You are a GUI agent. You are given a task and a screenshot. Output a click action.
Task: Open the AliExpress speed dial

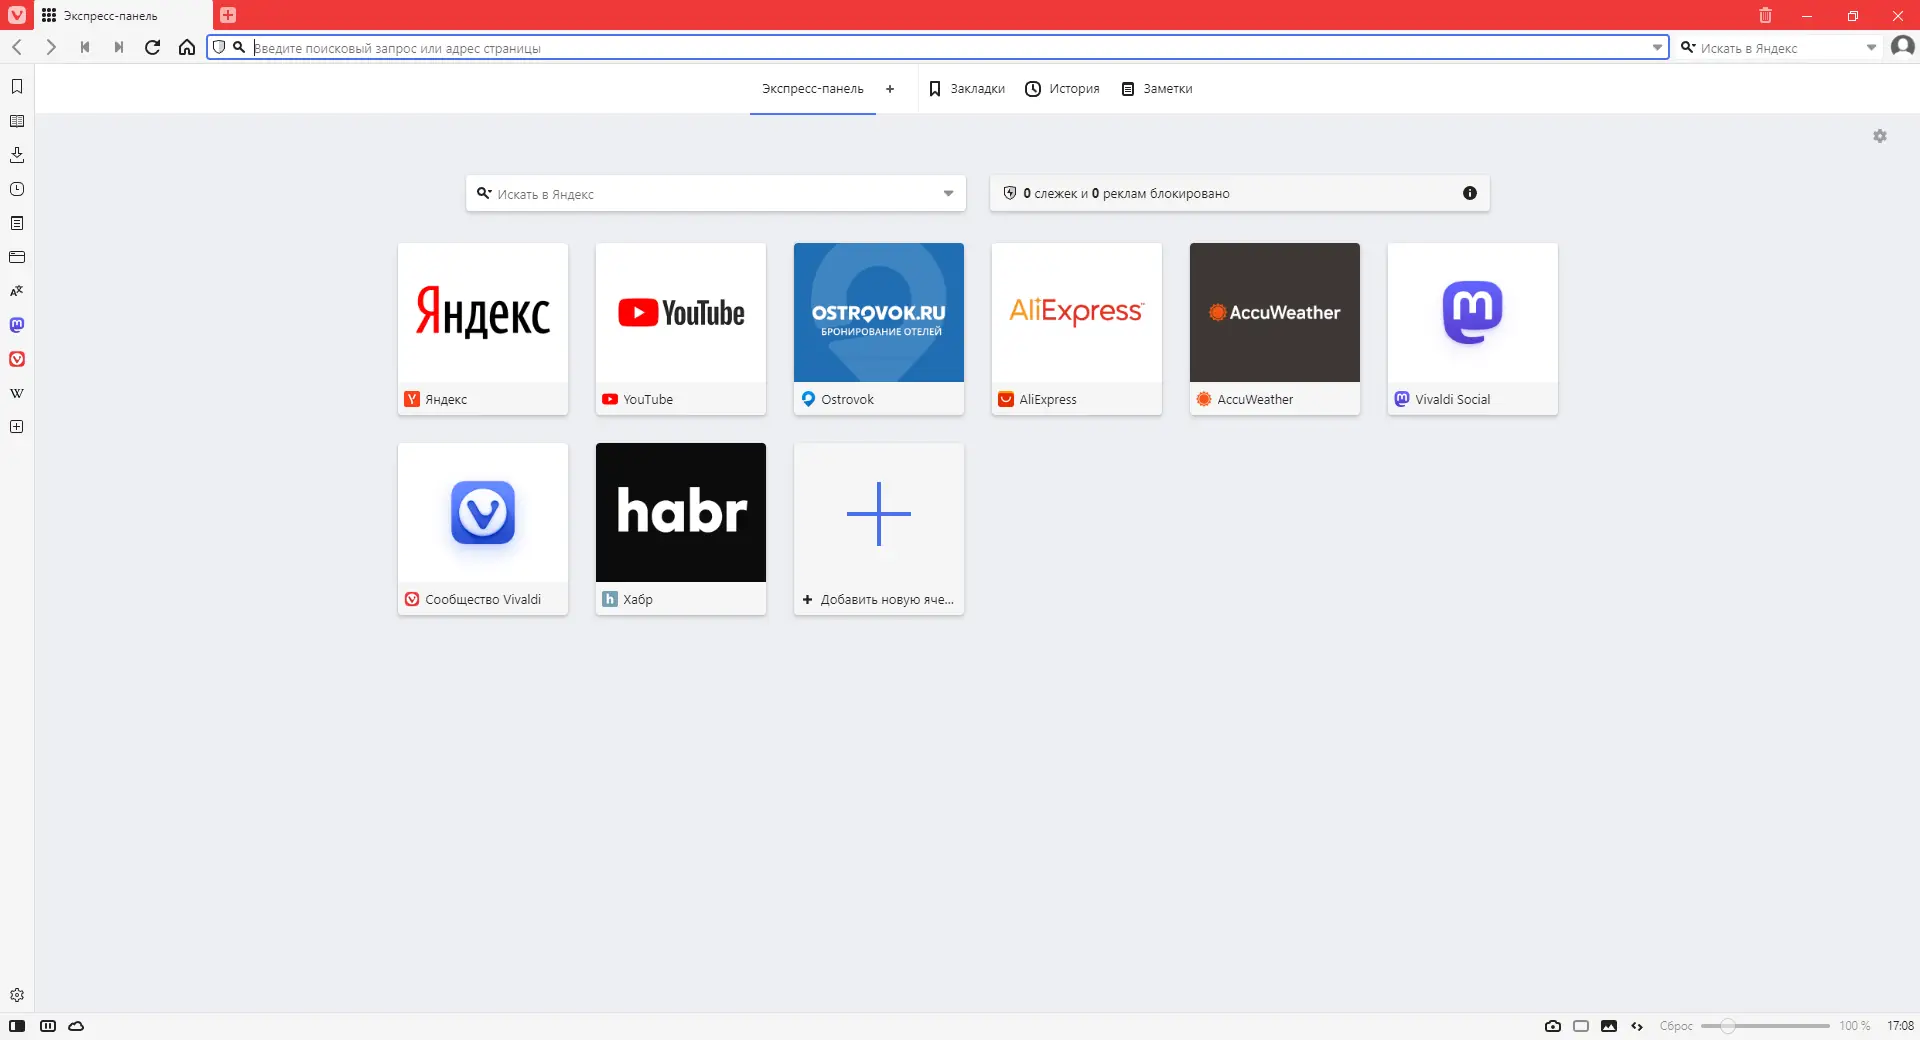click(x=1077, y=329)
